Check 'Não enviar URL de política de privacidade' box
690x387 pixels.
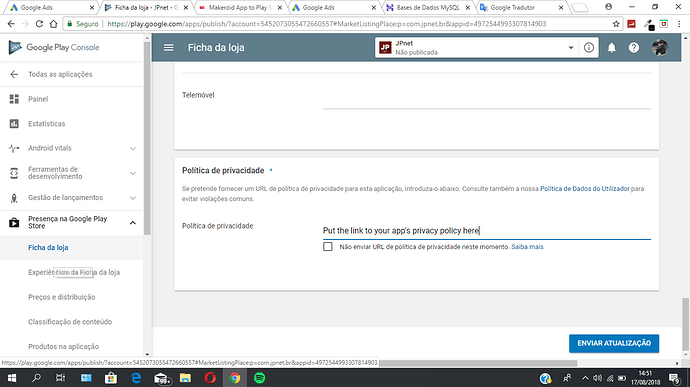(328, 247)
